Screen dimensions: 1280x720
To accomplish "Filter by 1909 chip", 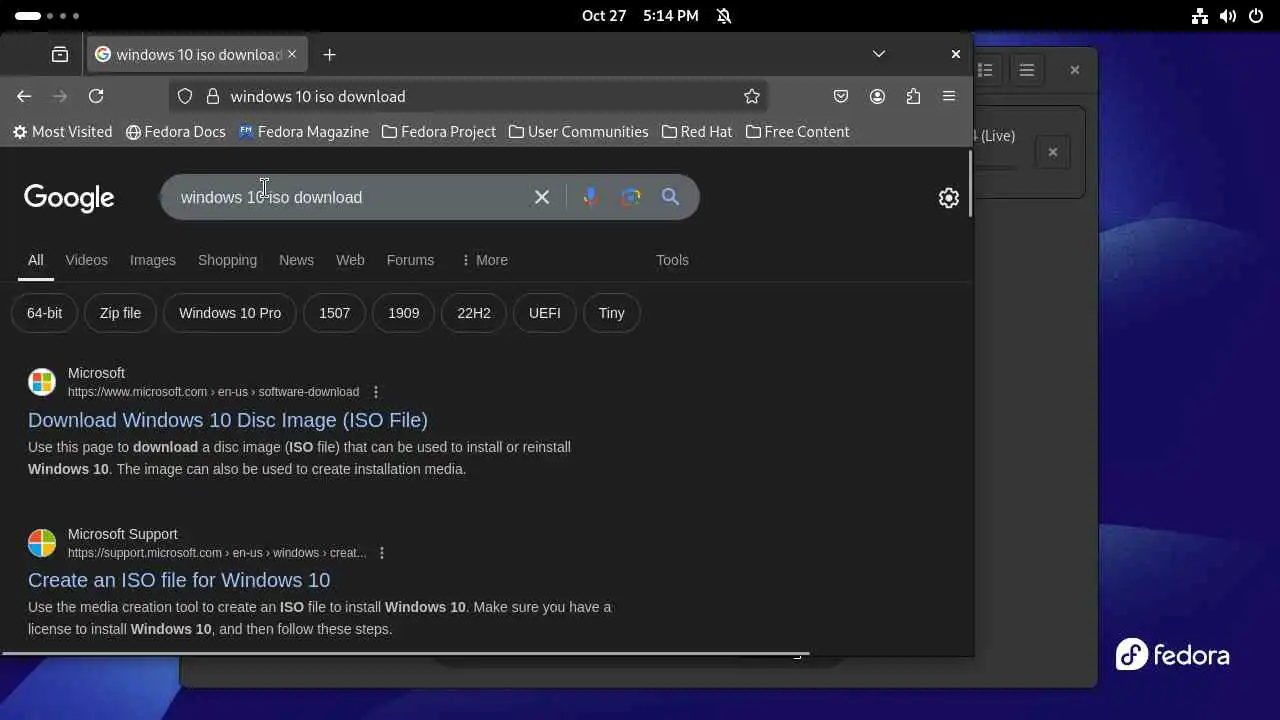I will click(x=403, y=313).
